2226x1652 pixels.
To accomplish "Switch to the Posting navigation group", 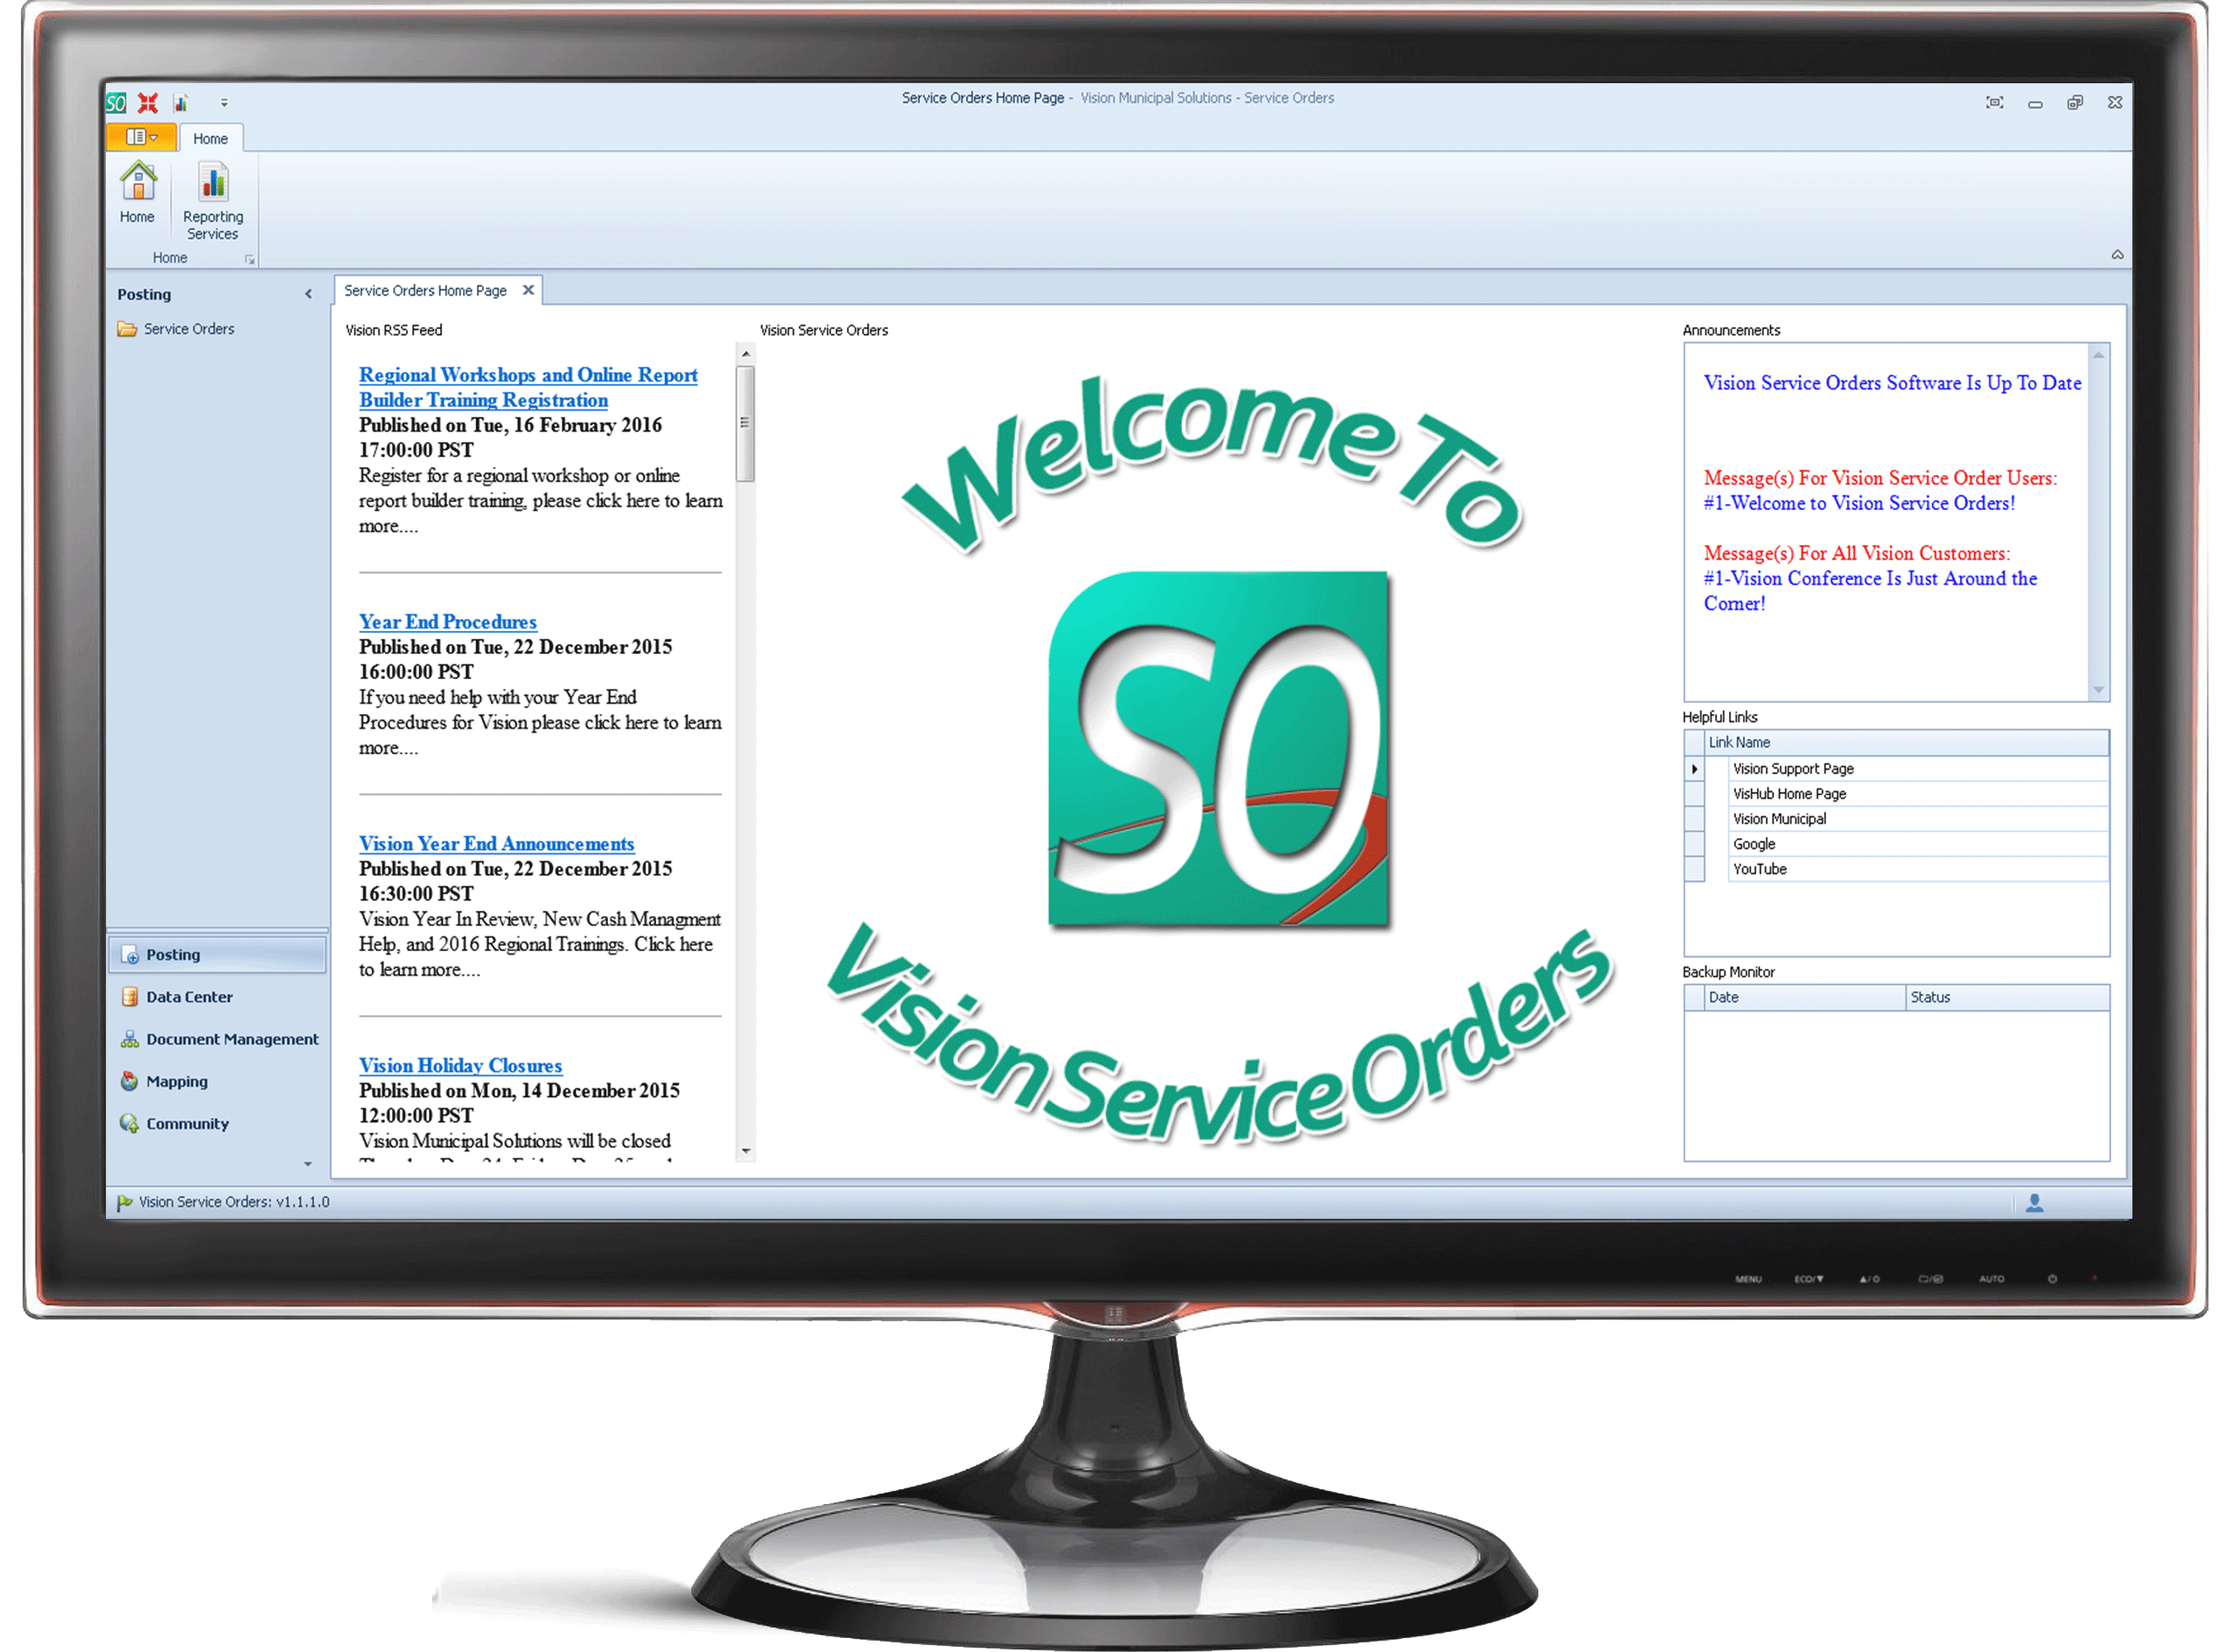I will tap(217, 955).
